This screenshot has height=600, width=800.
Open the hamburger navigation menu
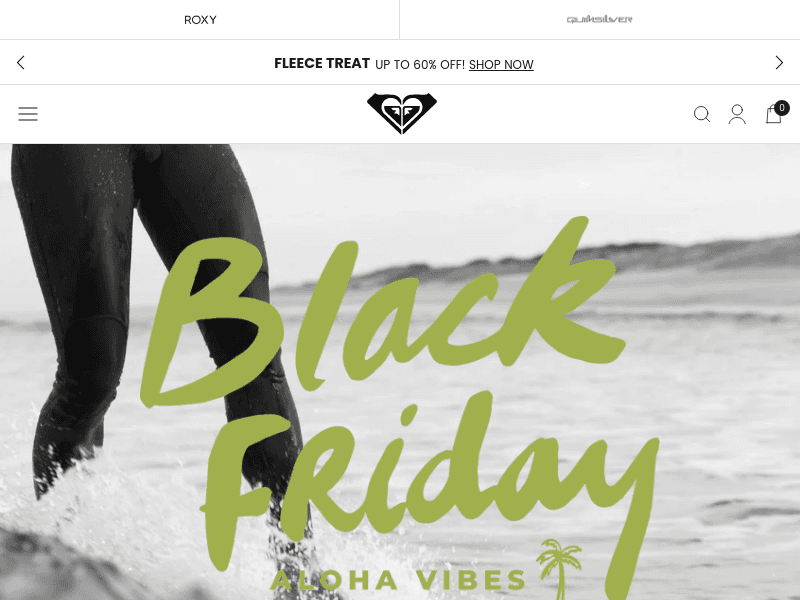(x=28, y=114)
